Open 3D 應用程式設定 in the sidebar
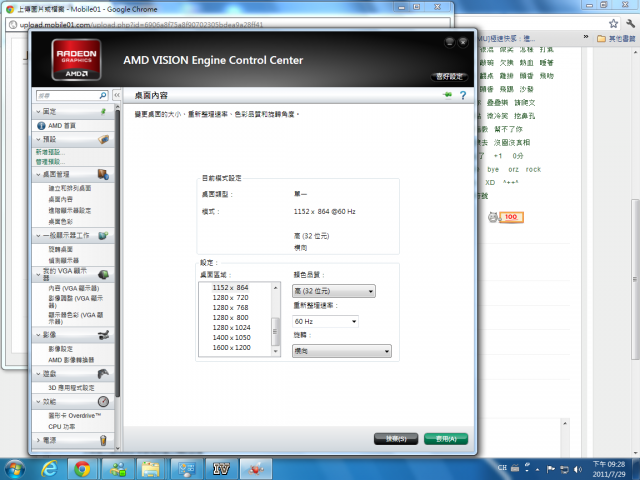Image resolution: width=640 pixels, height=480 pixels. 71,388
